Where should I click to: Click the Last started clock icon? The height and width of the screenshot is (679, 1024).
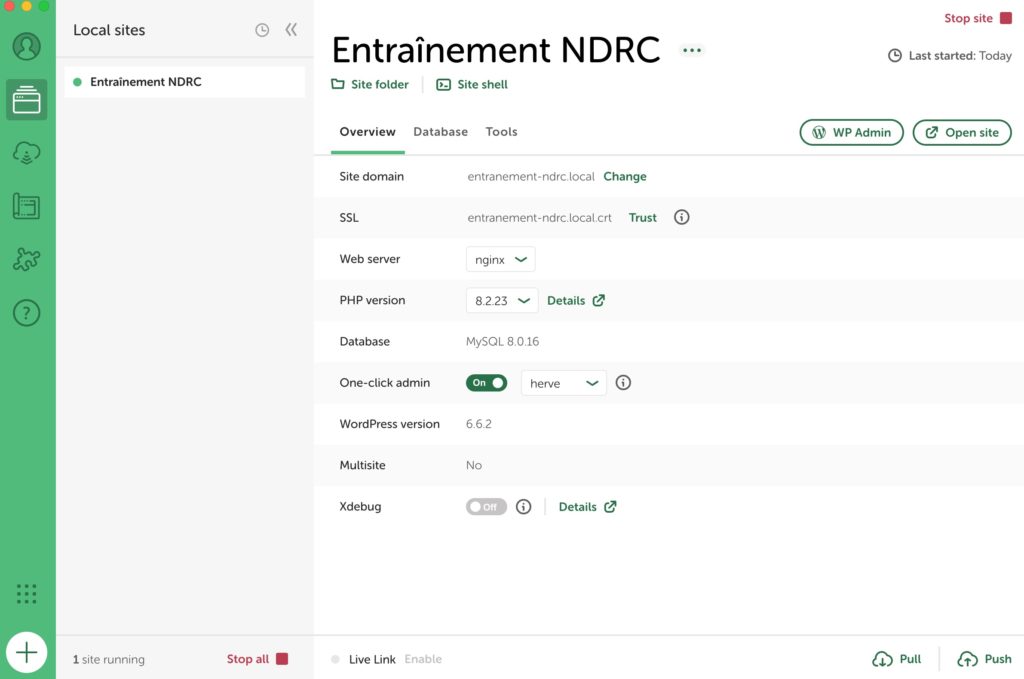pos(895,55)
